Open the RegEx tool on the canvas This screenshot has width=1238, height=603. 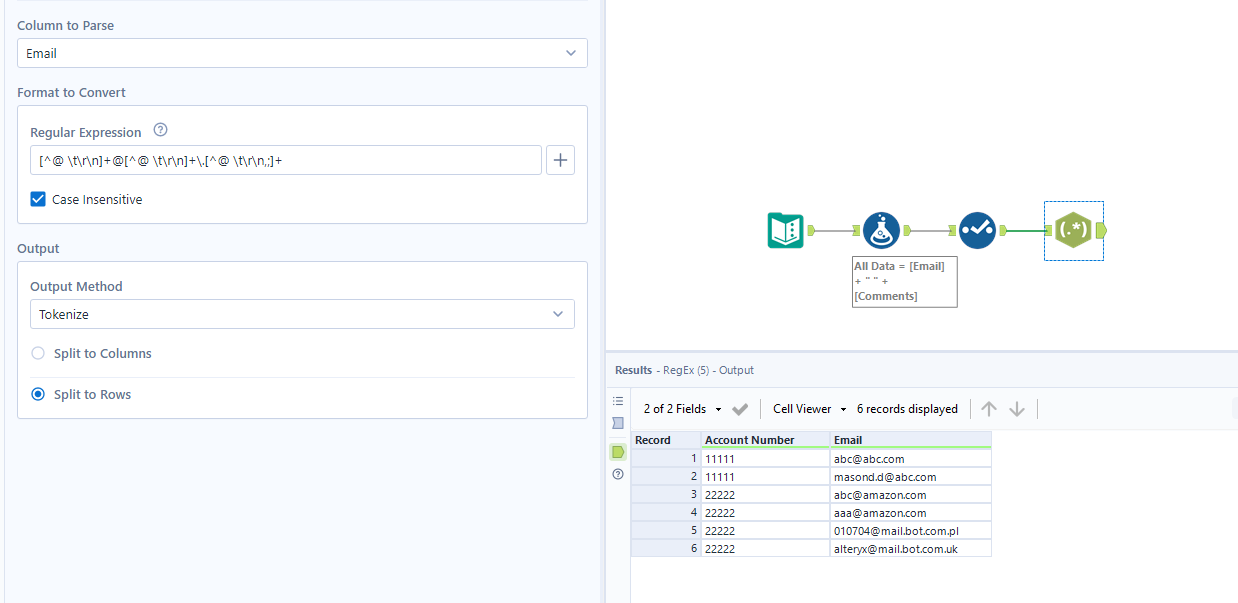[x=1073, y=230]
